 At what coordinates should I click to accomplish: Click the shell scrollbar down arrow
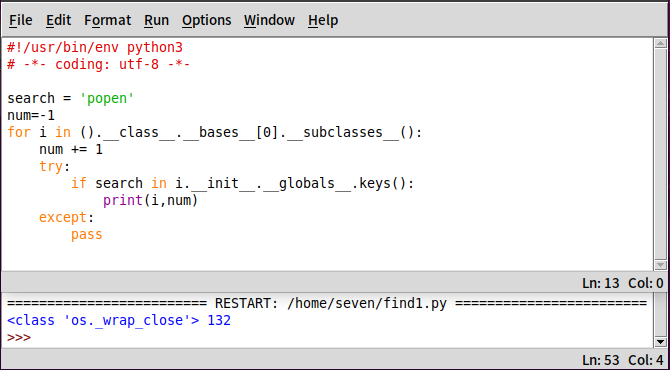660,342
